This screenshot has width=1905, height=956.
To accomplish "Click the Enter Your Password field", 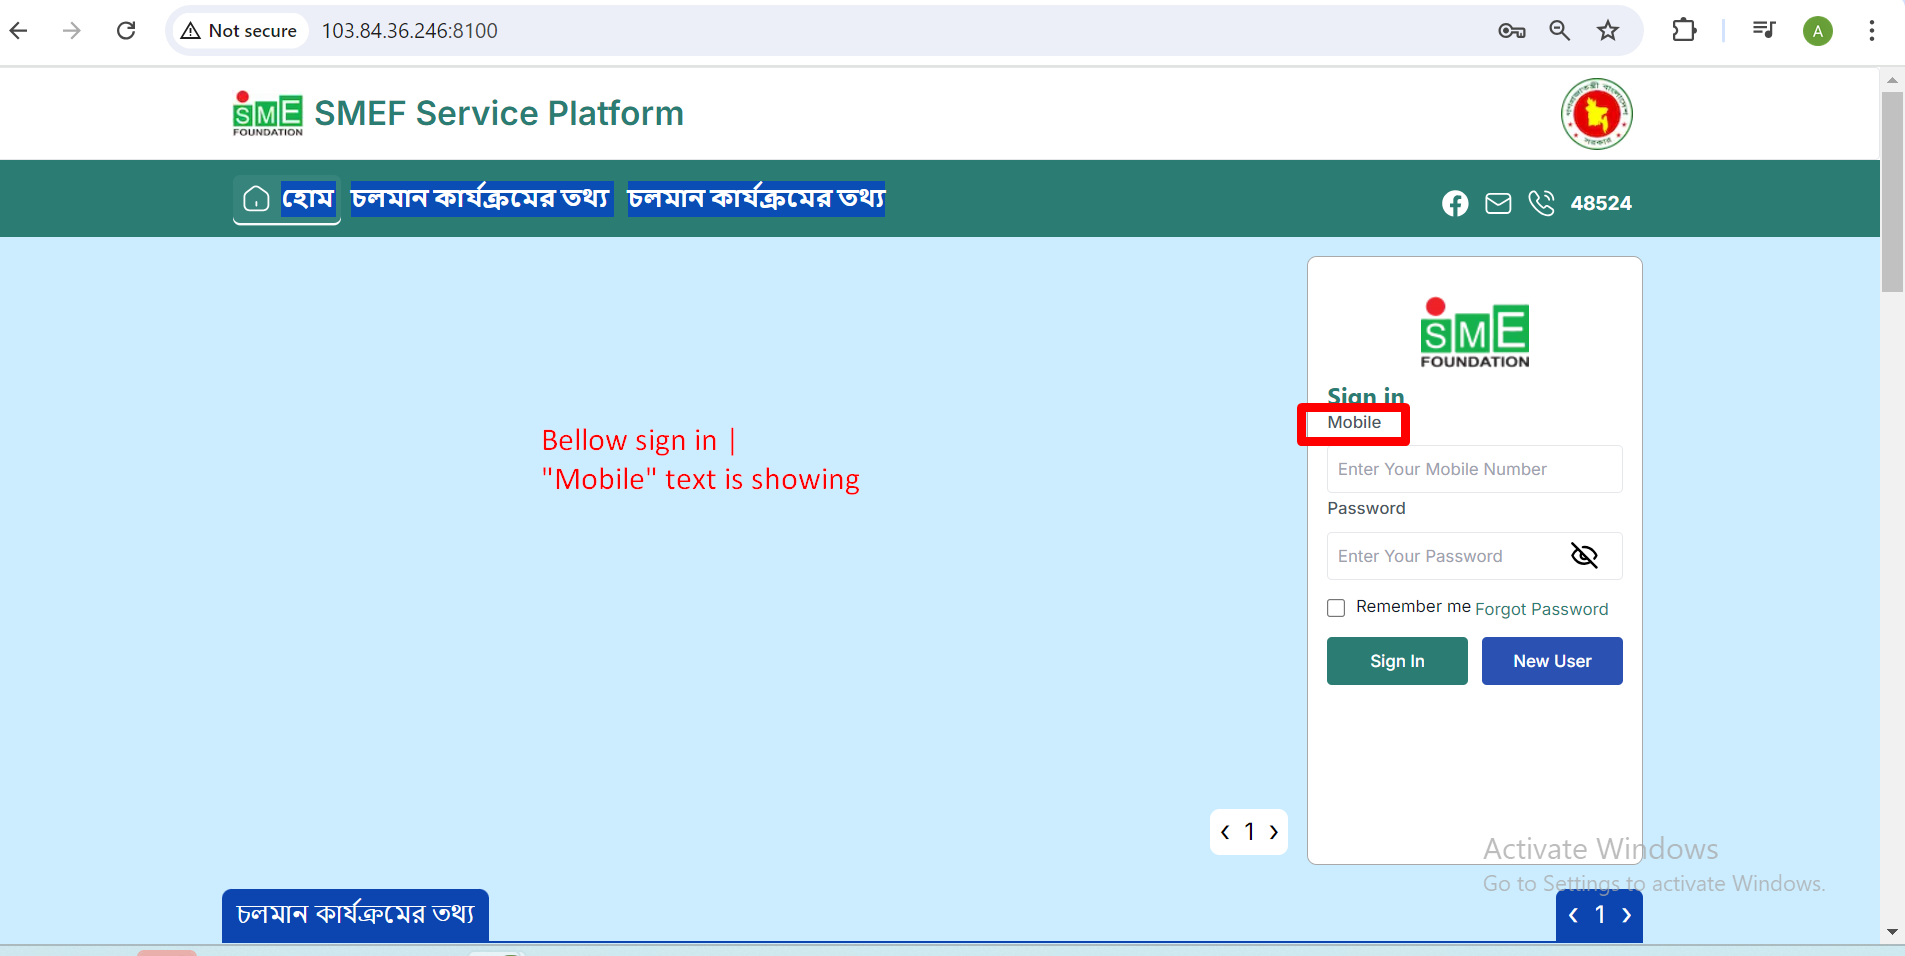I will pyautogui.click(x=1474, y=556).
